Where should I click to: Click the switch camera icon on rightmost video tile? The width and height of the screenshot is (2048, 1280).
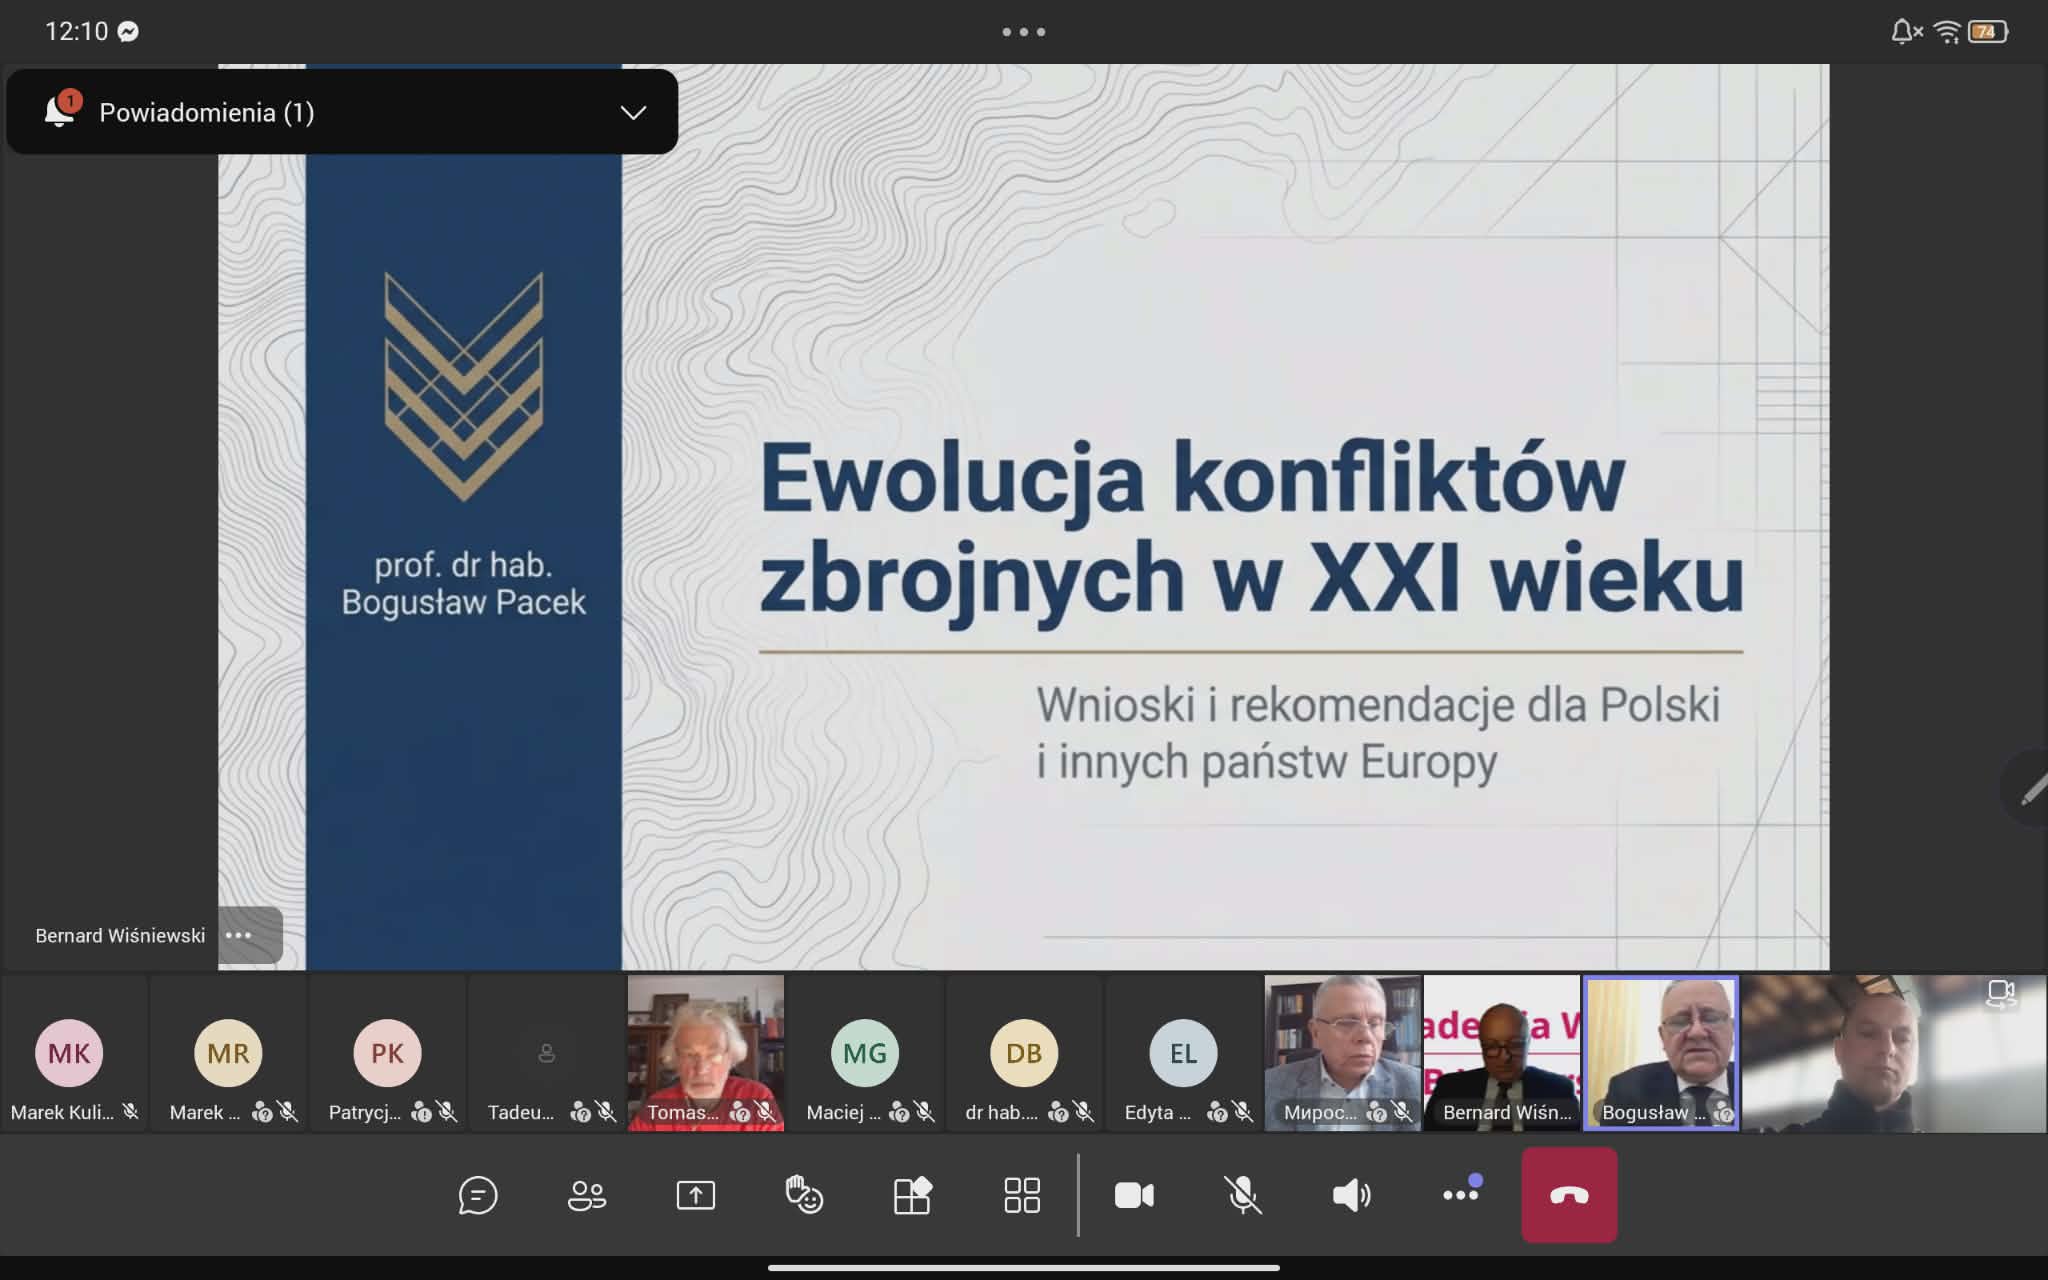(x=2003, y=994)
